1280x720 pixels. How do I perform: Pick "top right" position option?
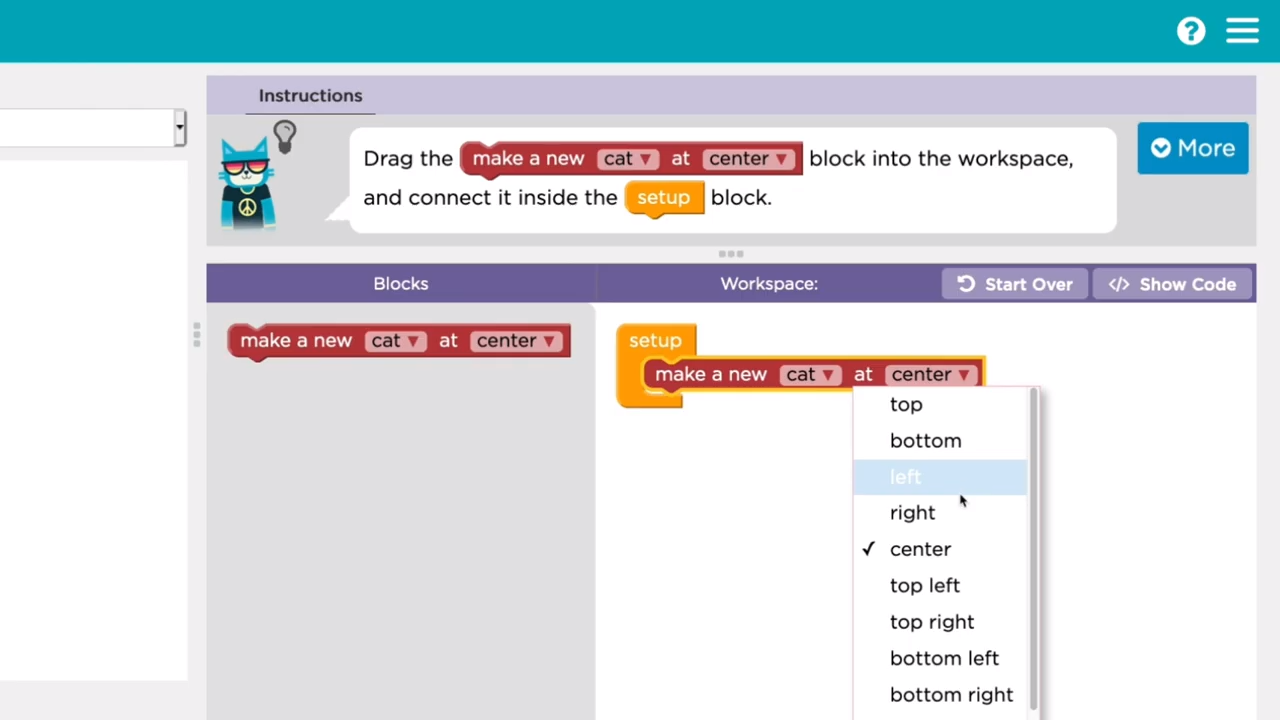[931, 622]
